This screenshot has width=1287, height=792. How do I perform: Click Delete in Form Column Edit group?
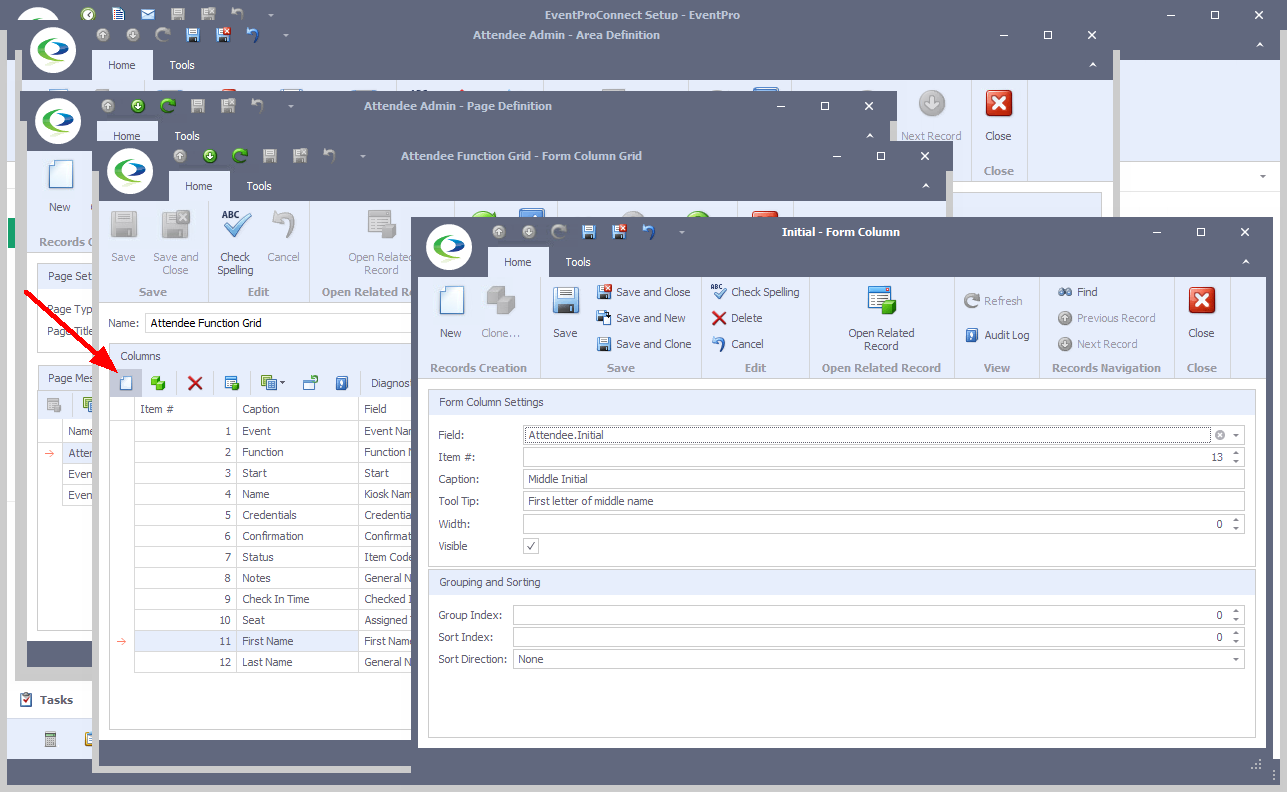737,318
